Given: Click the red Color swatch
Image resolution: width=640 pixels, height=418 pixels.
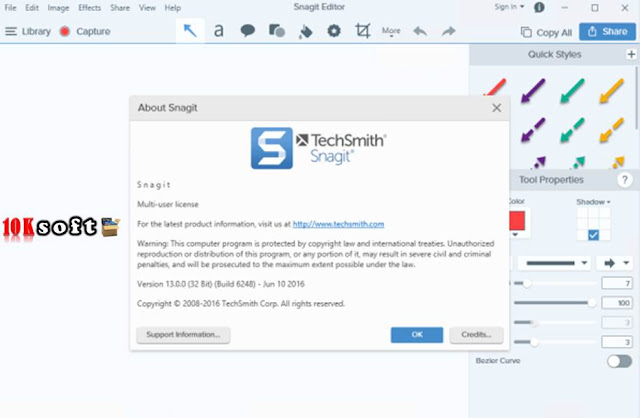Looking at the screenshot, I should tap(517, 220).
